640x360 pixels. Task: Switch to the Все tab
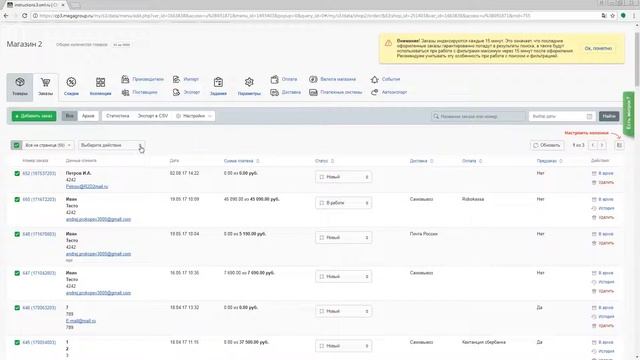point(69,116)
